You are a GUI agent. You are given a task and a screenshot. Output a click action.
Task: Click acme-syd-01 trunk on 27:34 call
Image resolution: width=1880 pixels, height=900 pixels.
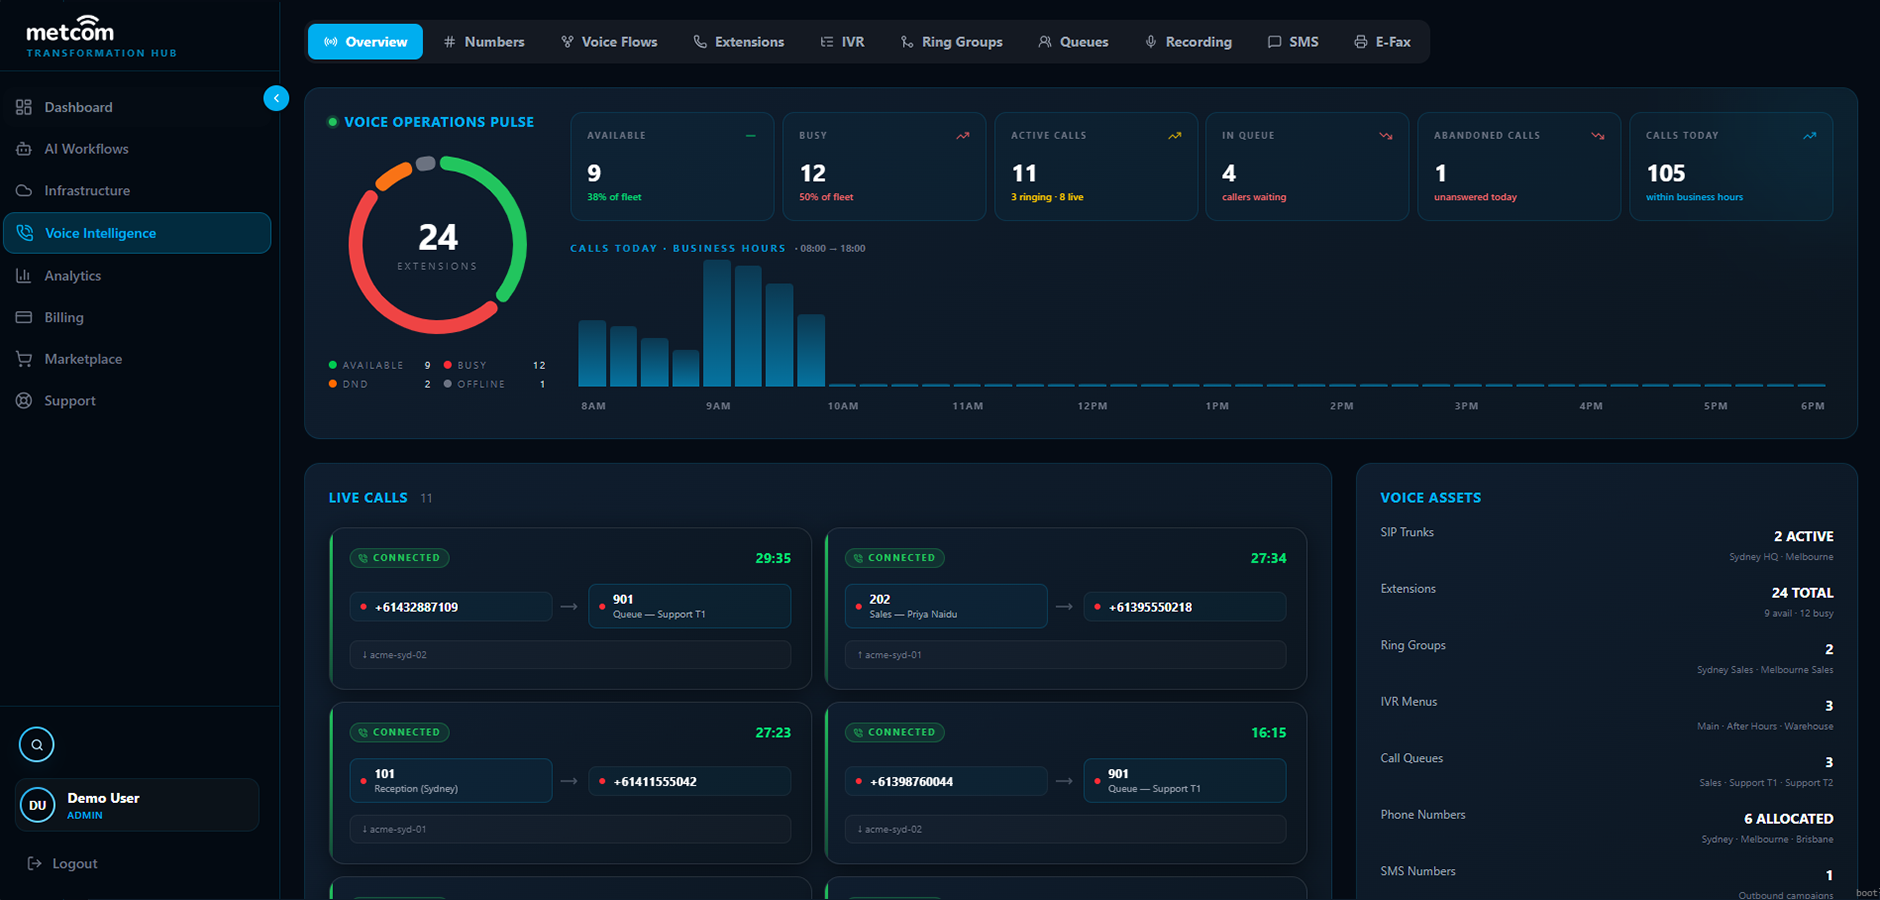[1065, 655]
